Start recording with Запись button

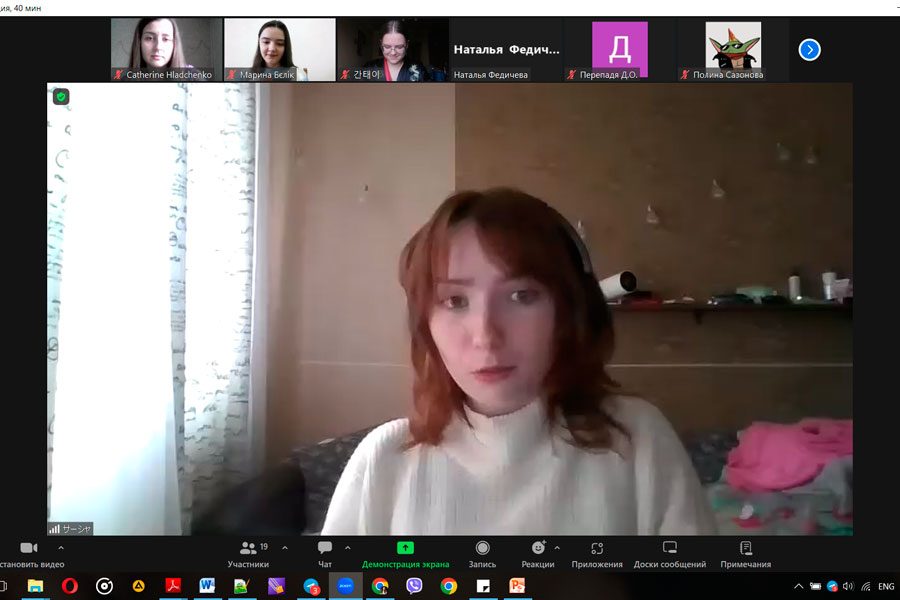482,555
